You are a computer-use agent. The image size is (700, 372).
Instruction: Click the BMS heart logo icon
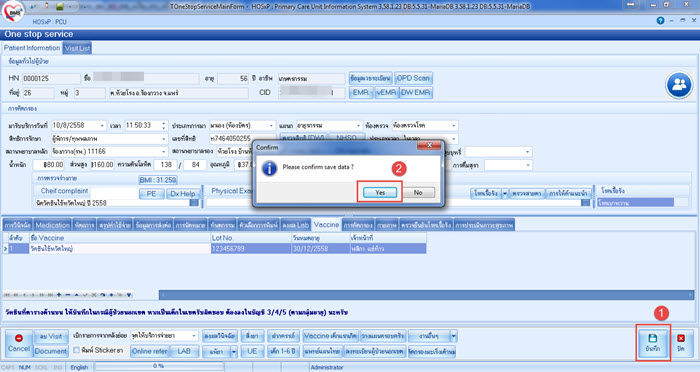pos(12,12)
